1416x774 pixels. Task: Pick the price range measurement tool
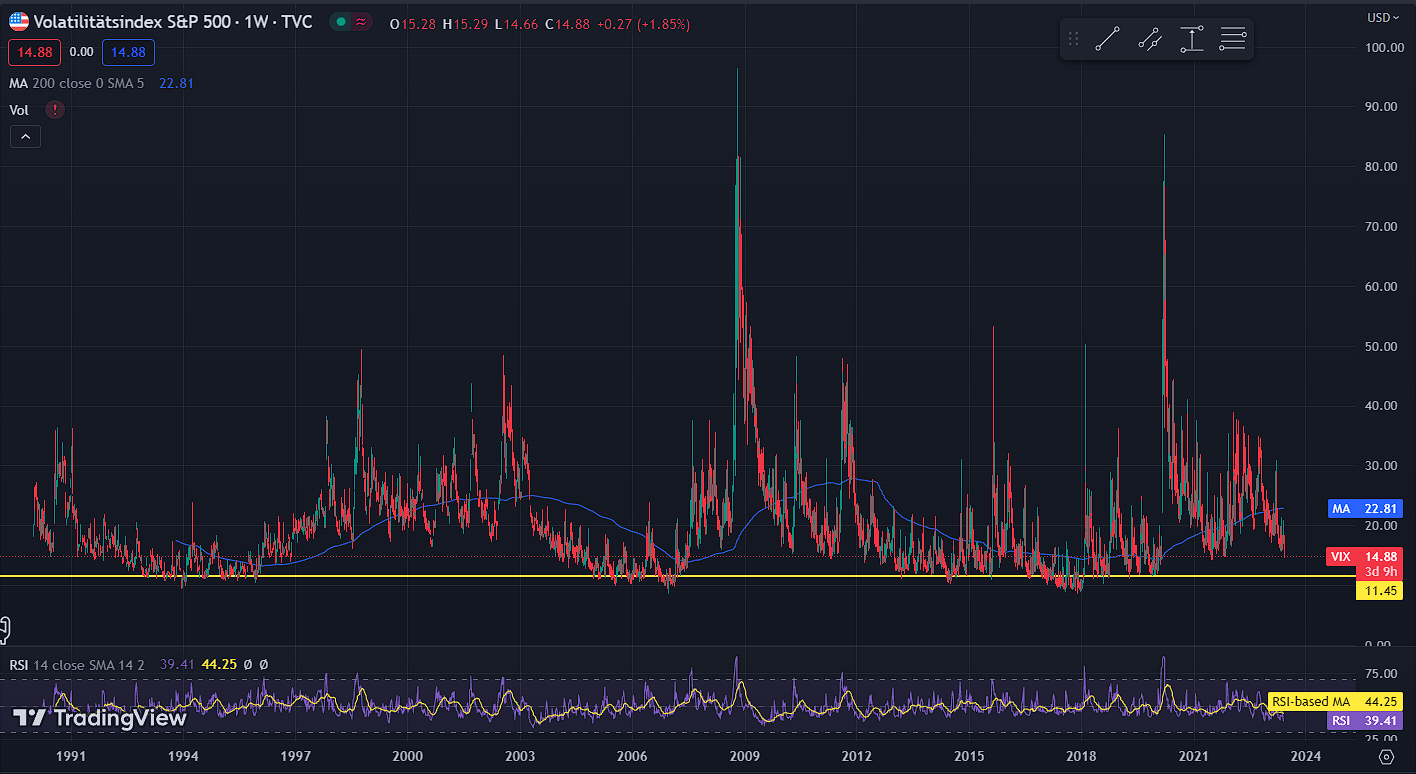tap(1191, 40)
